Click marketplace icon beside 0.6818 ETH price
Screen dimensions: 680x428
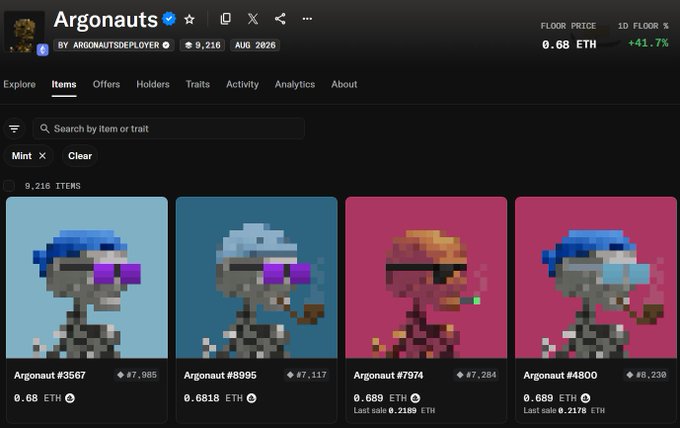[x=252, y=398]
